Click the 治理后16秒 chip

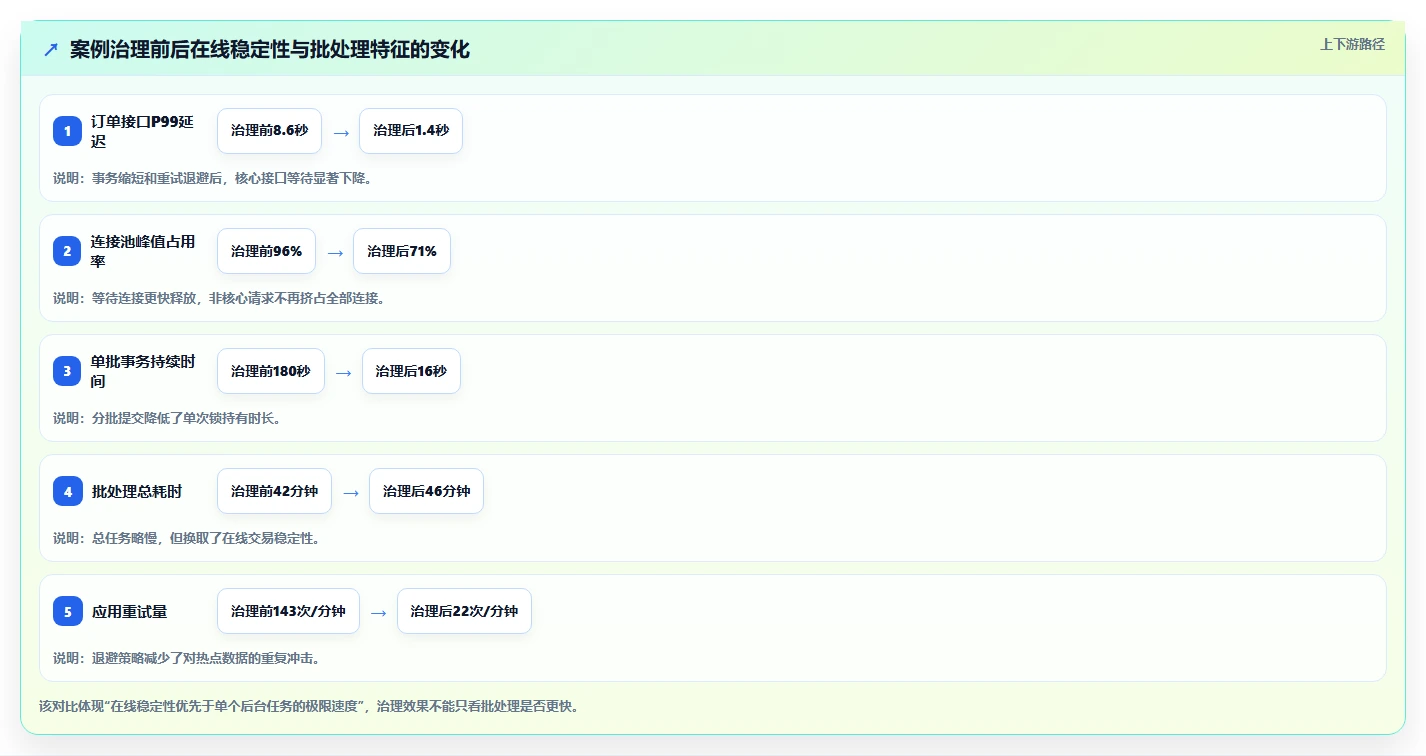tap(411, 371)
